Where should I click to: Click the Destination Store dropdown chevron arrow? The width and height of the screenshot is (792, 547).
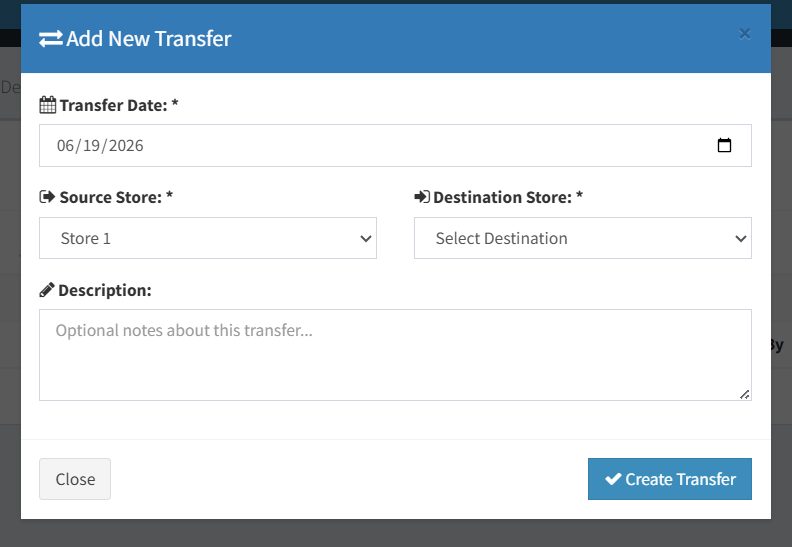point(740,238)
